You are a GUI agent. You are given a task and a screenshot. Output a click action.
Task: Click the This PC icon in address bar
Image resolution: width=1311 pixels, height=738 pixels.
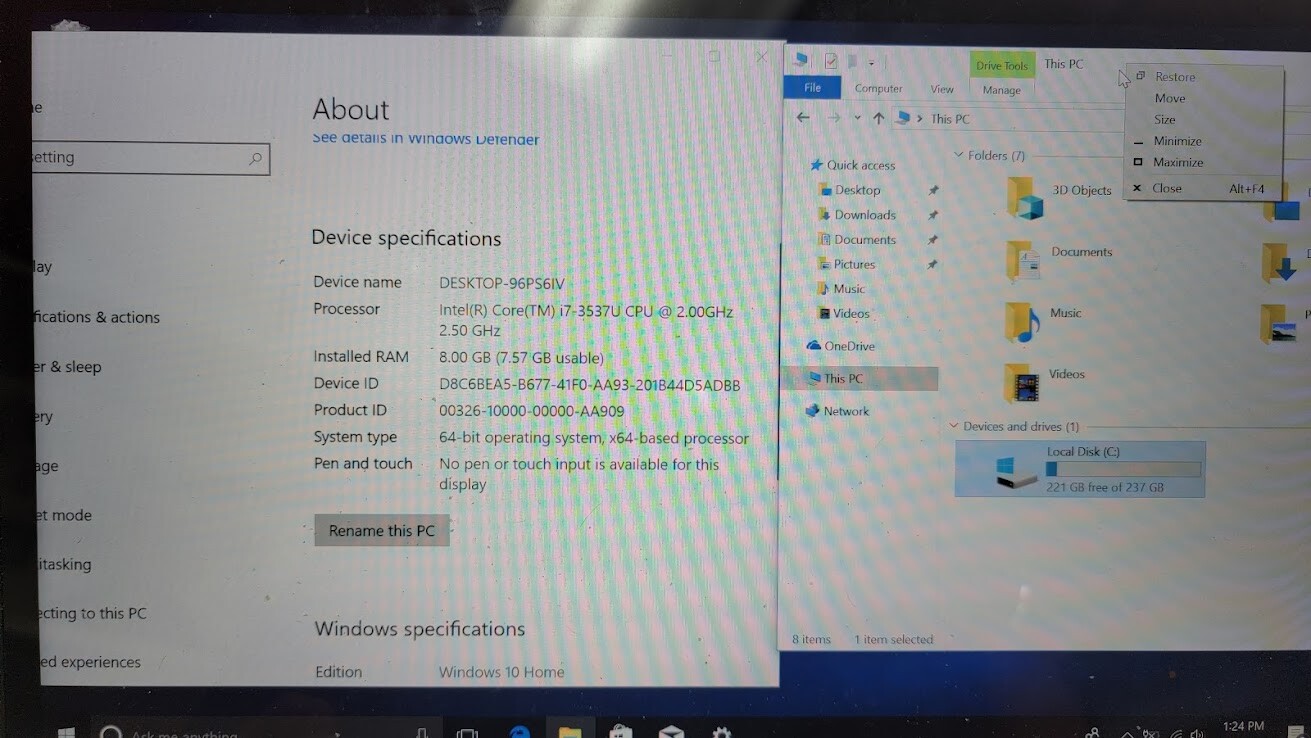904,118
